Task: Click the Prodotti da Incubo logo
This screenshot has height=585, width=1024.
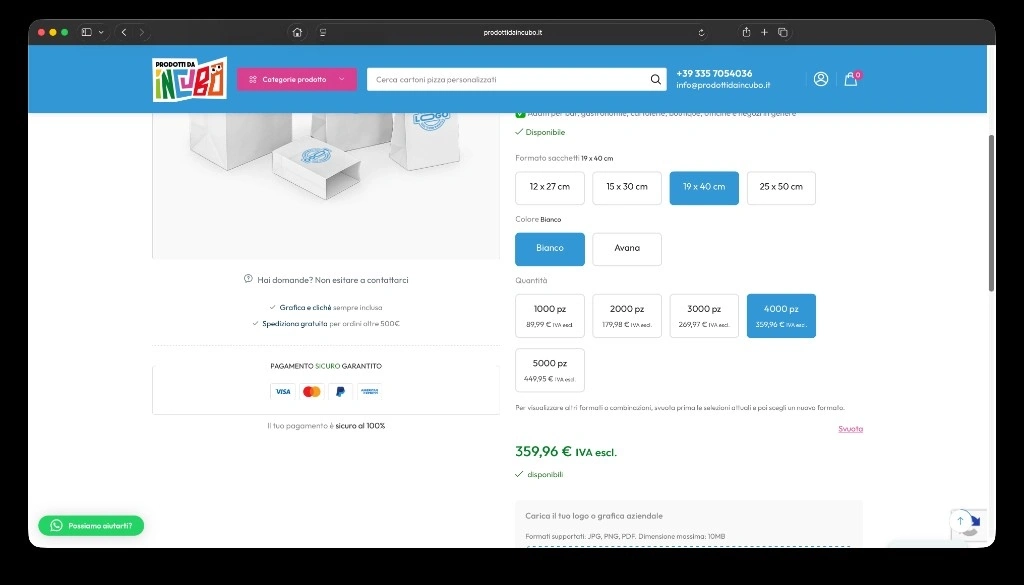Action: (189, 79)
